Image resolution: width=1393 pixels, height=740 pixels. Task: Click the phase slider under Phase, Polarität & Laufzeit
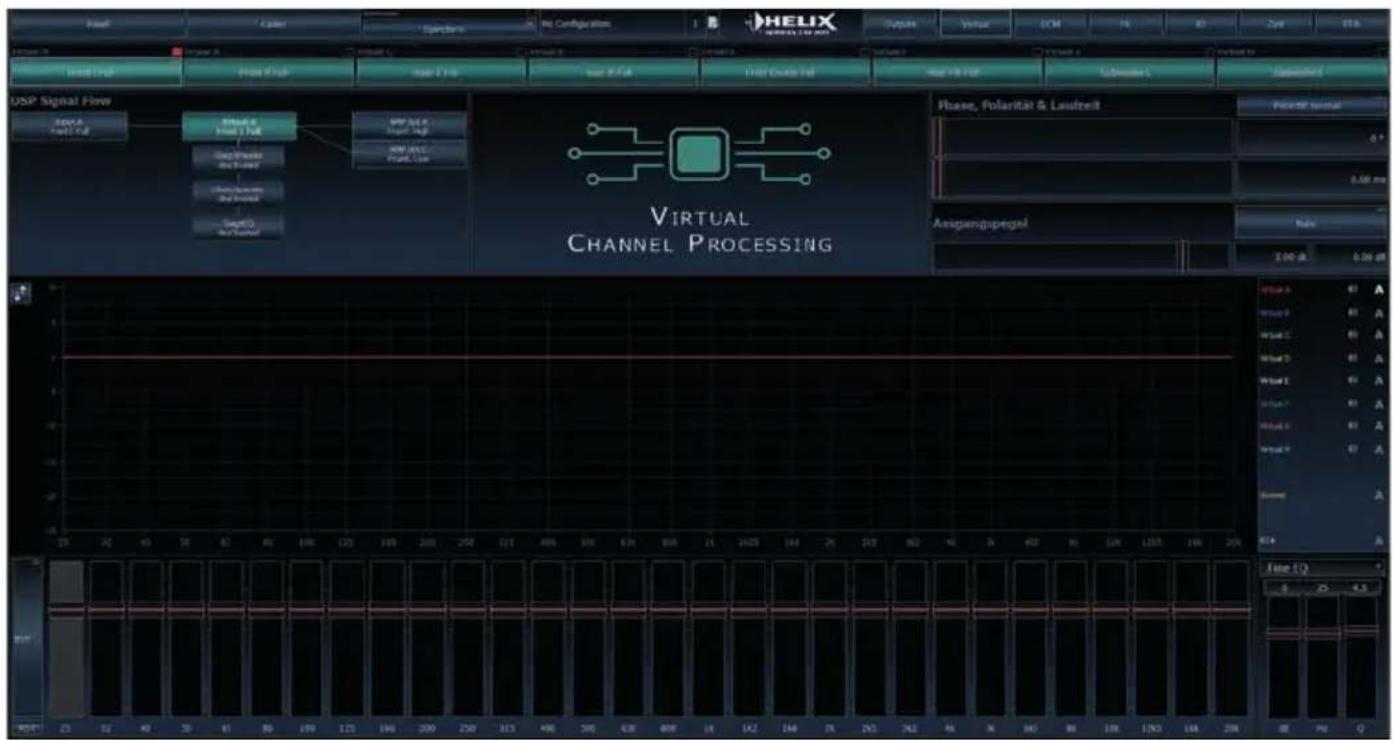click(1083, 136)
